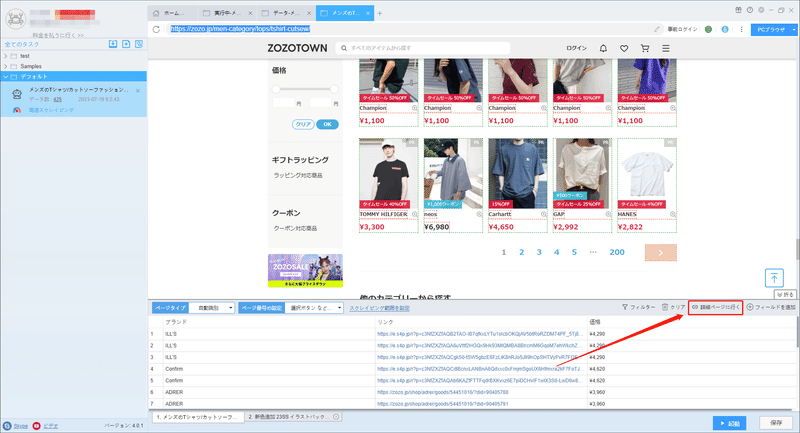
Task: Click the Skype icon at sidebar bottom
Action: pos(7,426)
